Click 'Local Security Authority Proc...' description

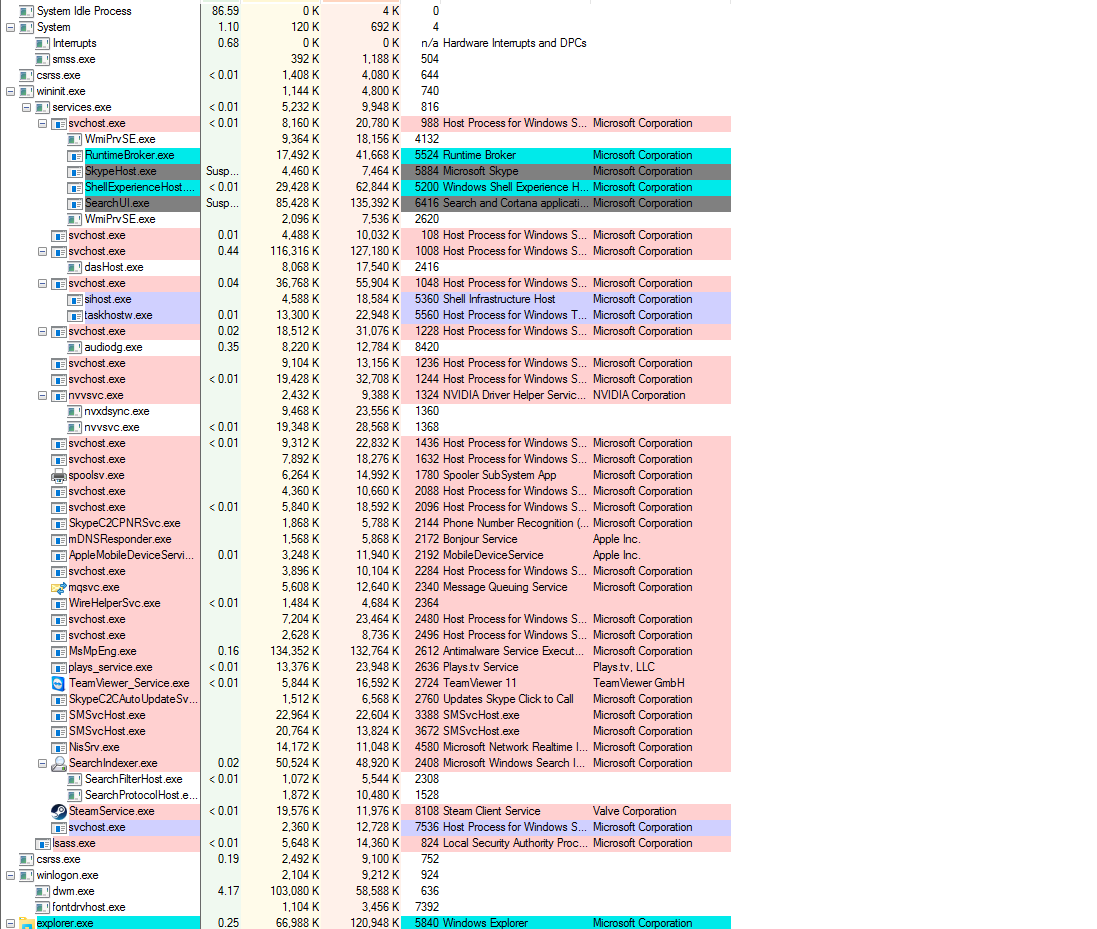coord(514,844)
